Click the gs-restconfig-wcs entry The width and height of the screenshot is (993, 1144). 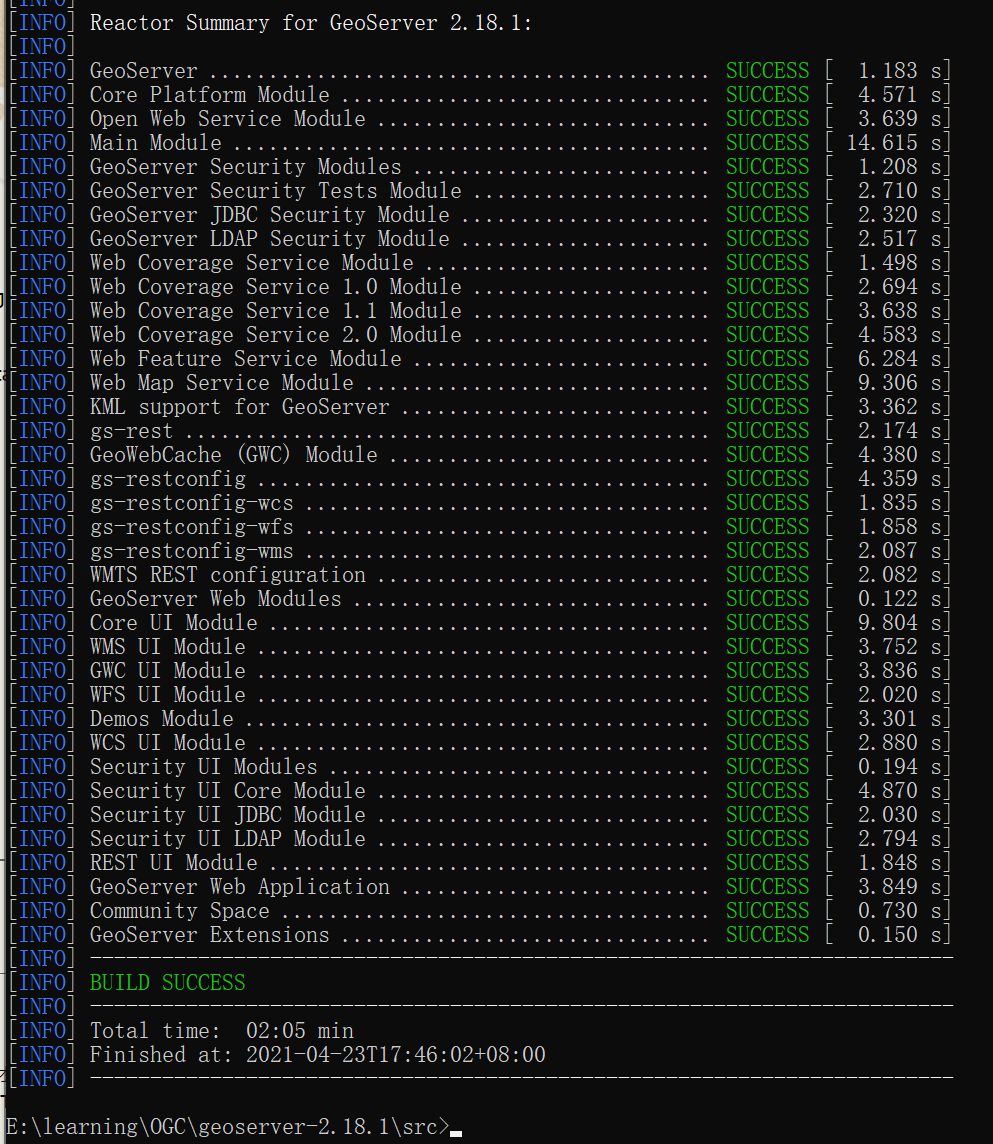[x=191, y=503]
